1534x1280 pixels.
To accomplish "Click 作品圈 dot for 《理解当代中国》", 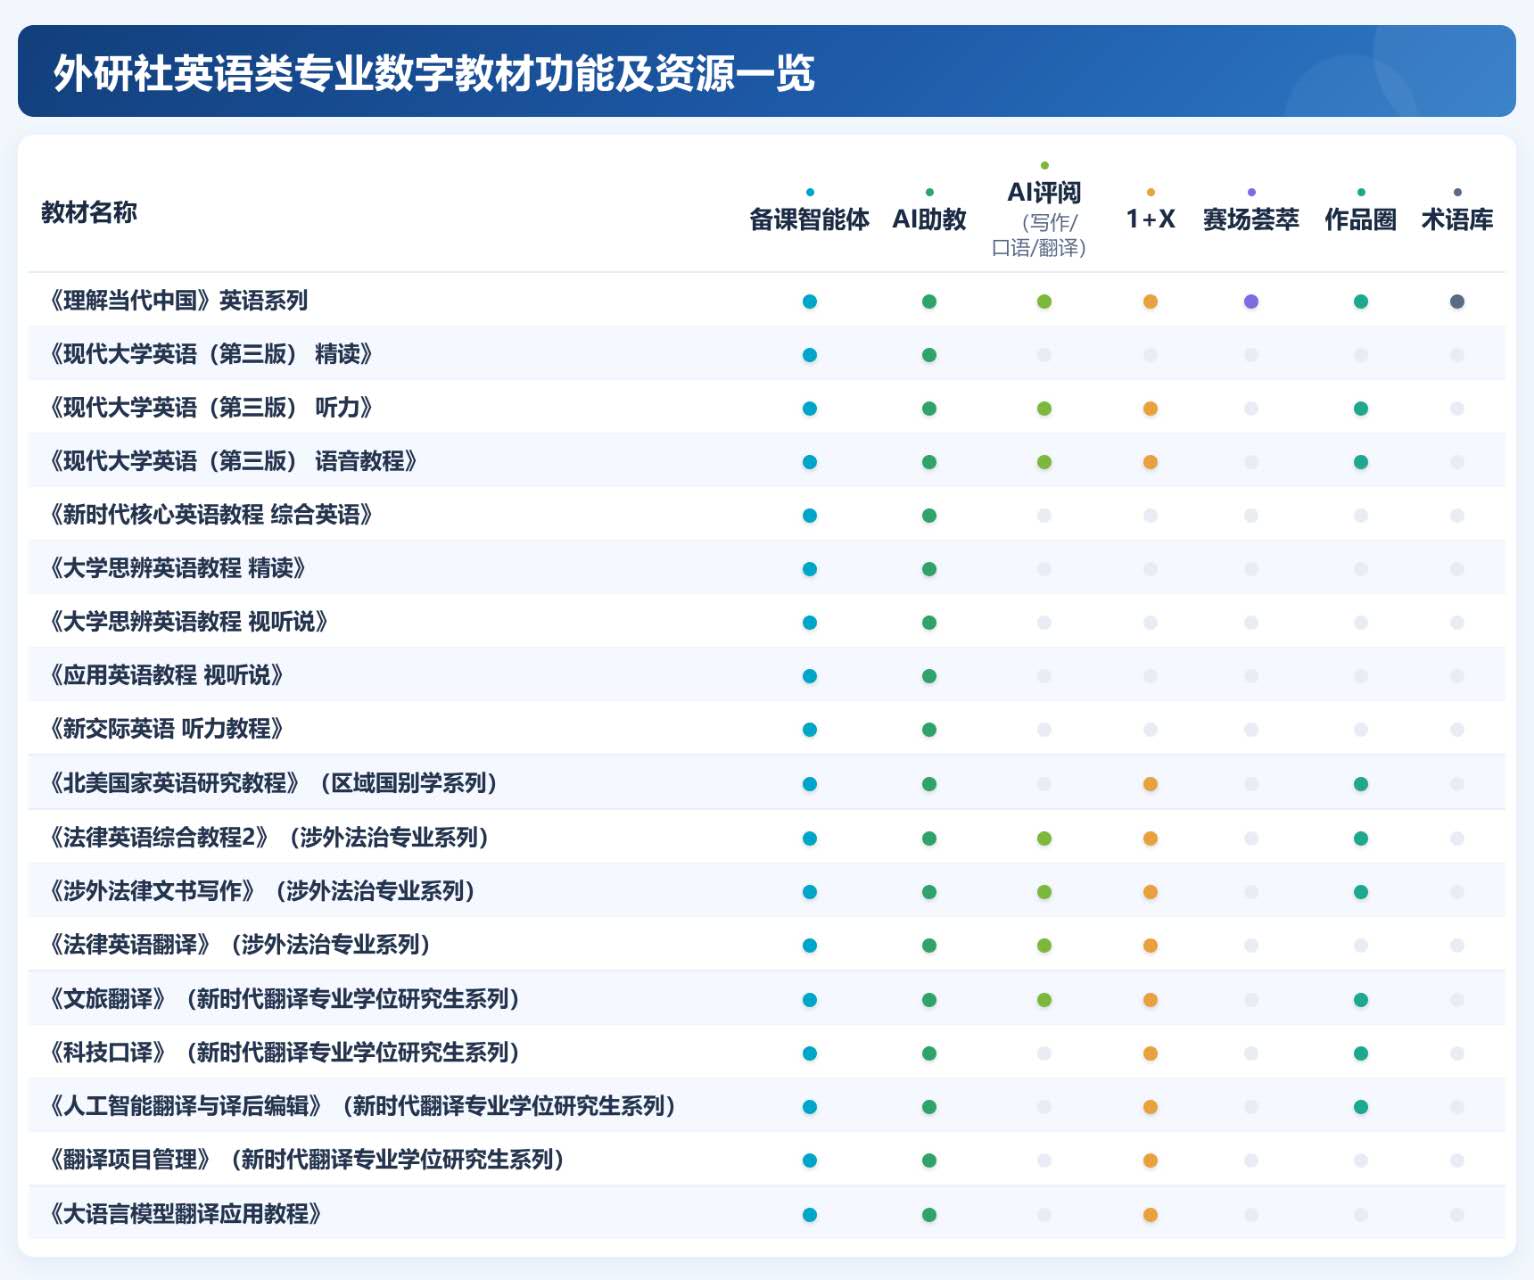I will [x=1361, y=301].
